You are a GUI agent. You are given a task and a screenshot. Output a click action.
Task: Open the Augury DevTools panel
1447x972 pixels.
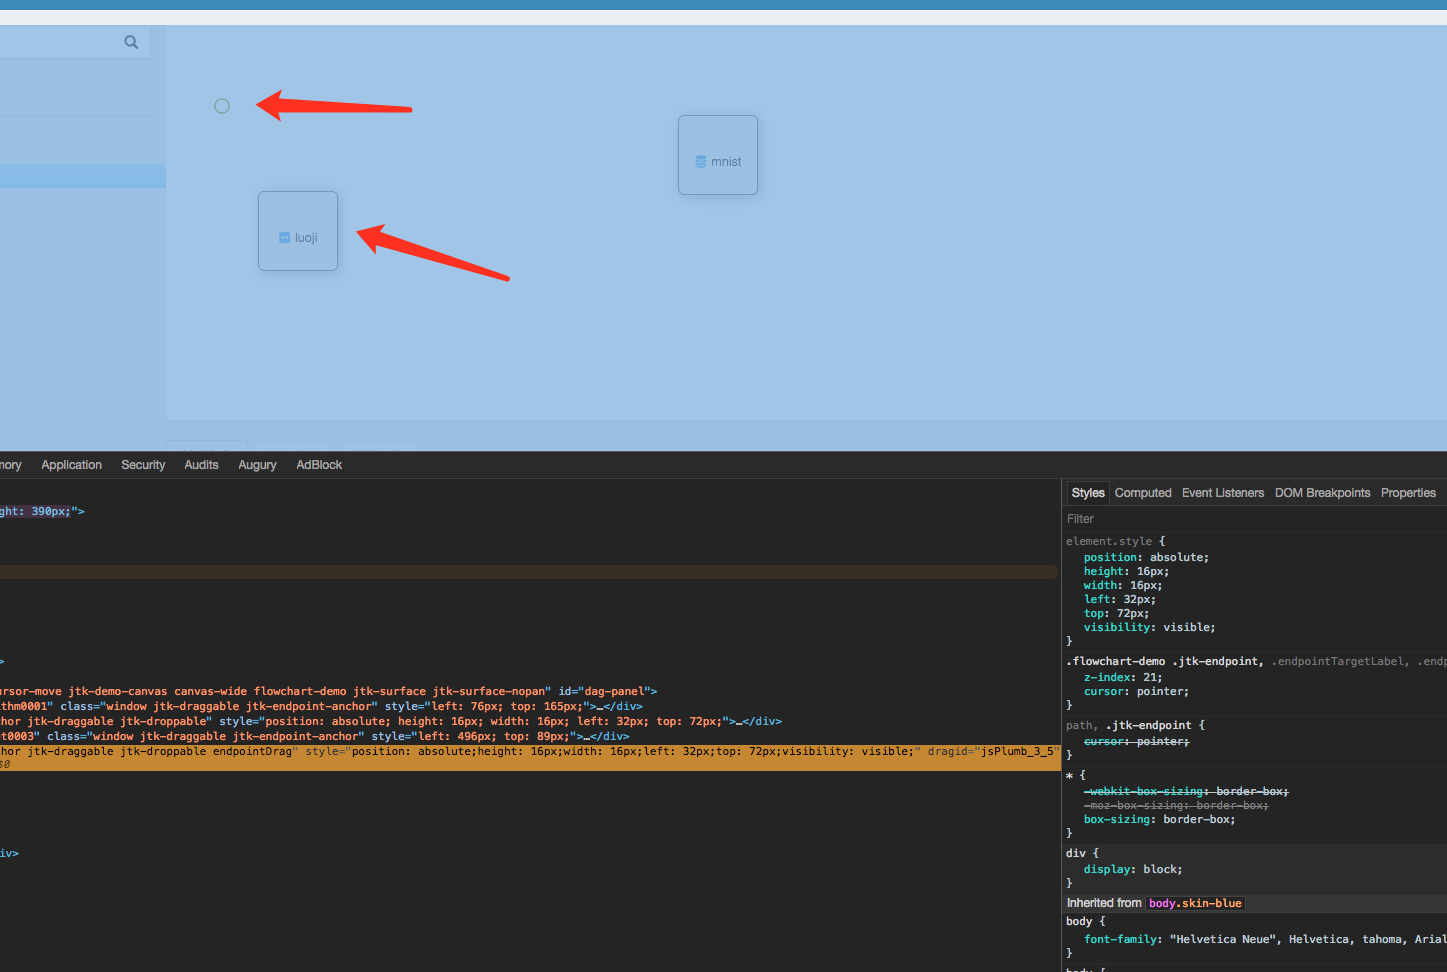(x=257, y=464)
